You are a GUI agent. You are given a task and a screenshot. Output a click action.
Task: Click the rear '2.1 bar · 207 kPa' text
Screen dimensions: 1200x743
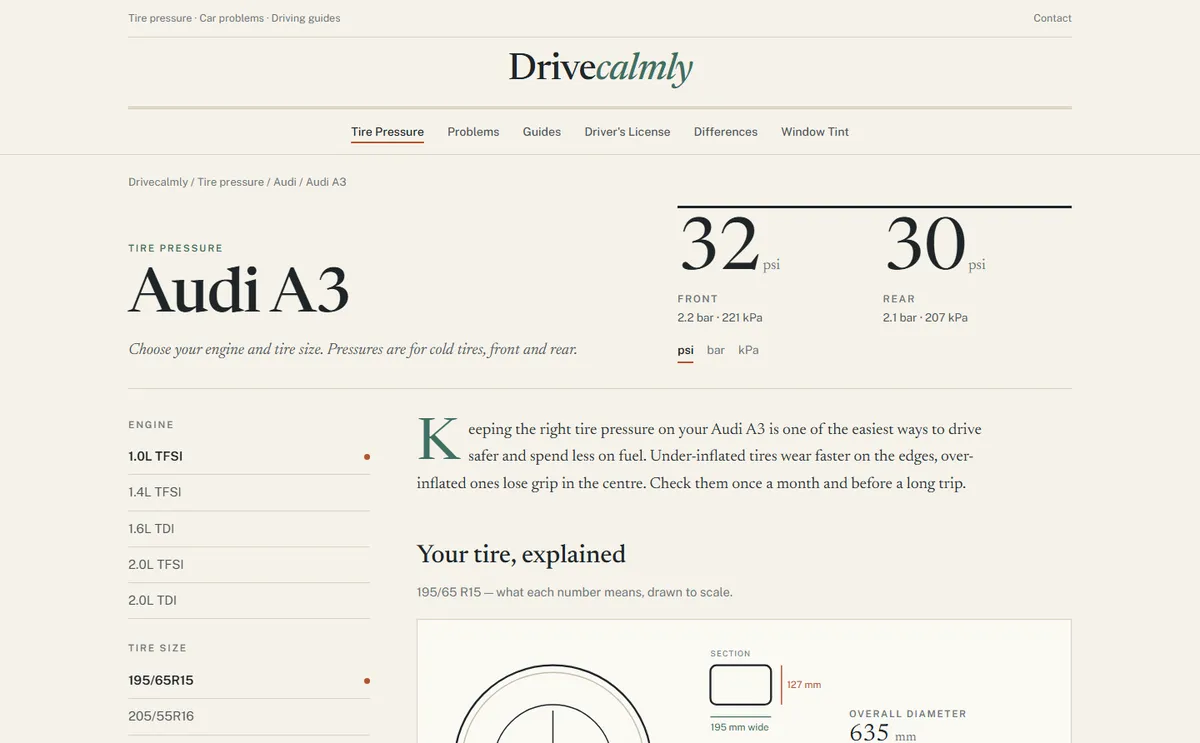click(925, 318)
